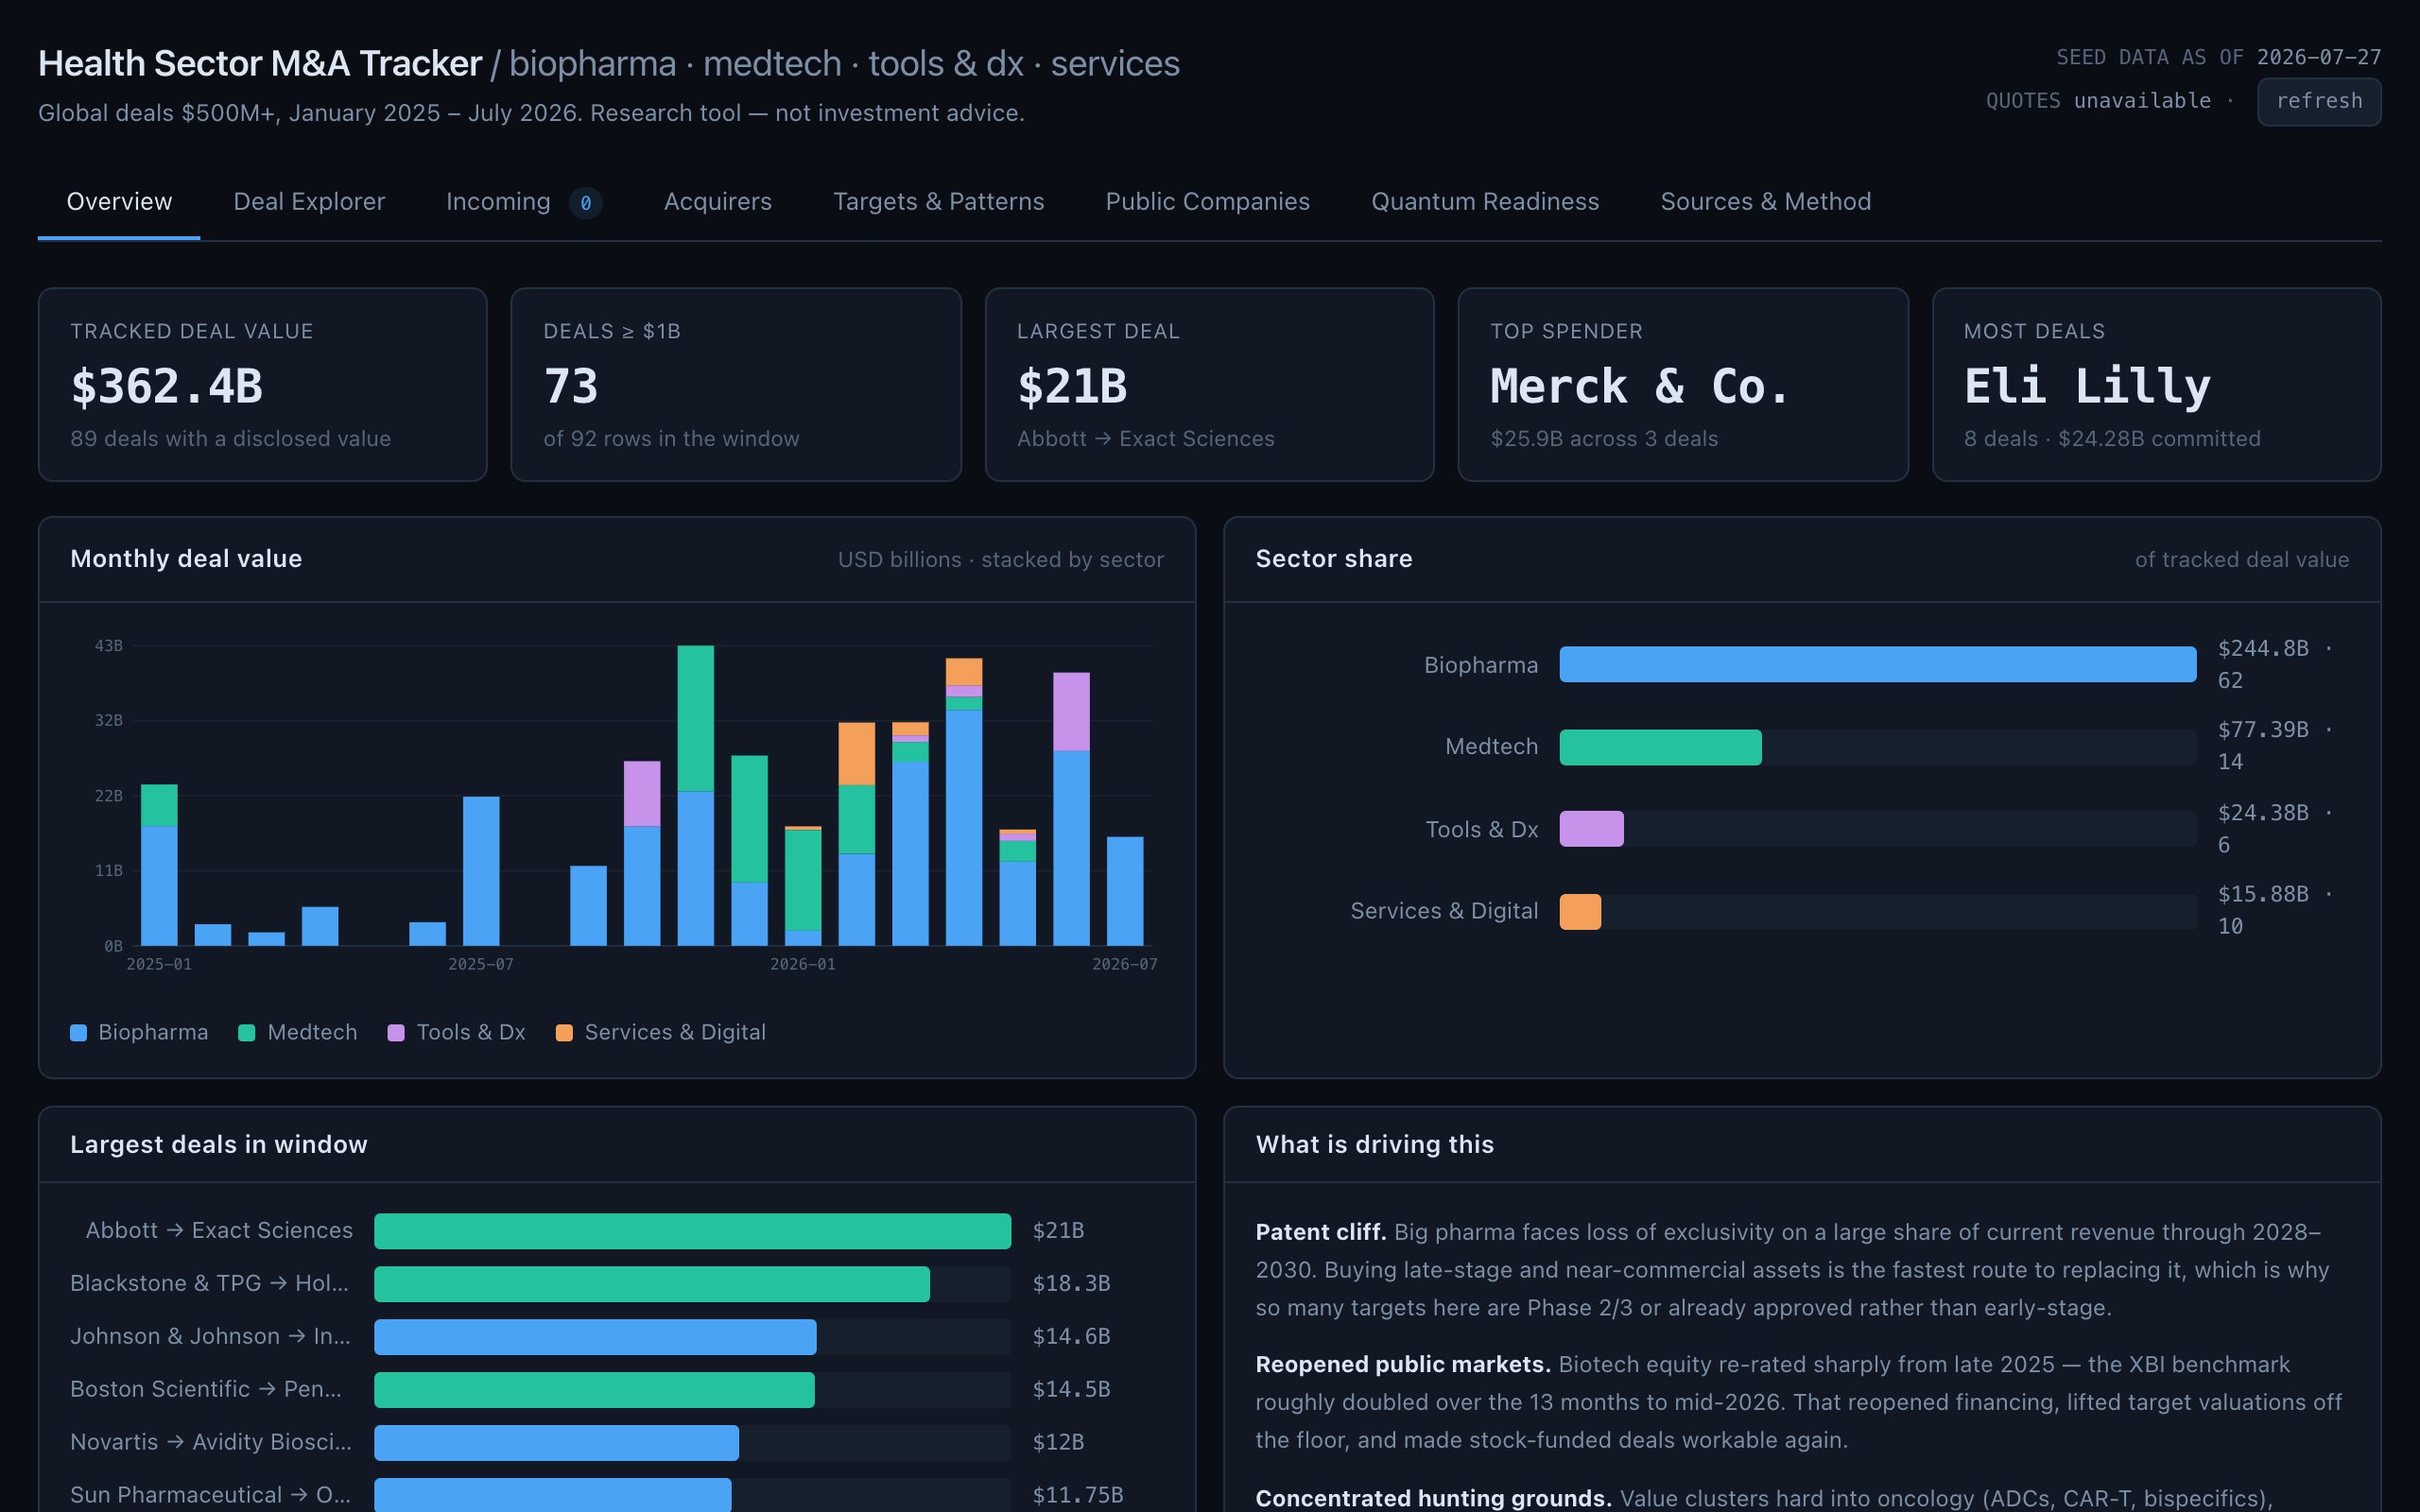Viewport: 2420px width, 1512px height.
Task: Click the Blackstone & TPG deal bar
Action: (652, 1284)
